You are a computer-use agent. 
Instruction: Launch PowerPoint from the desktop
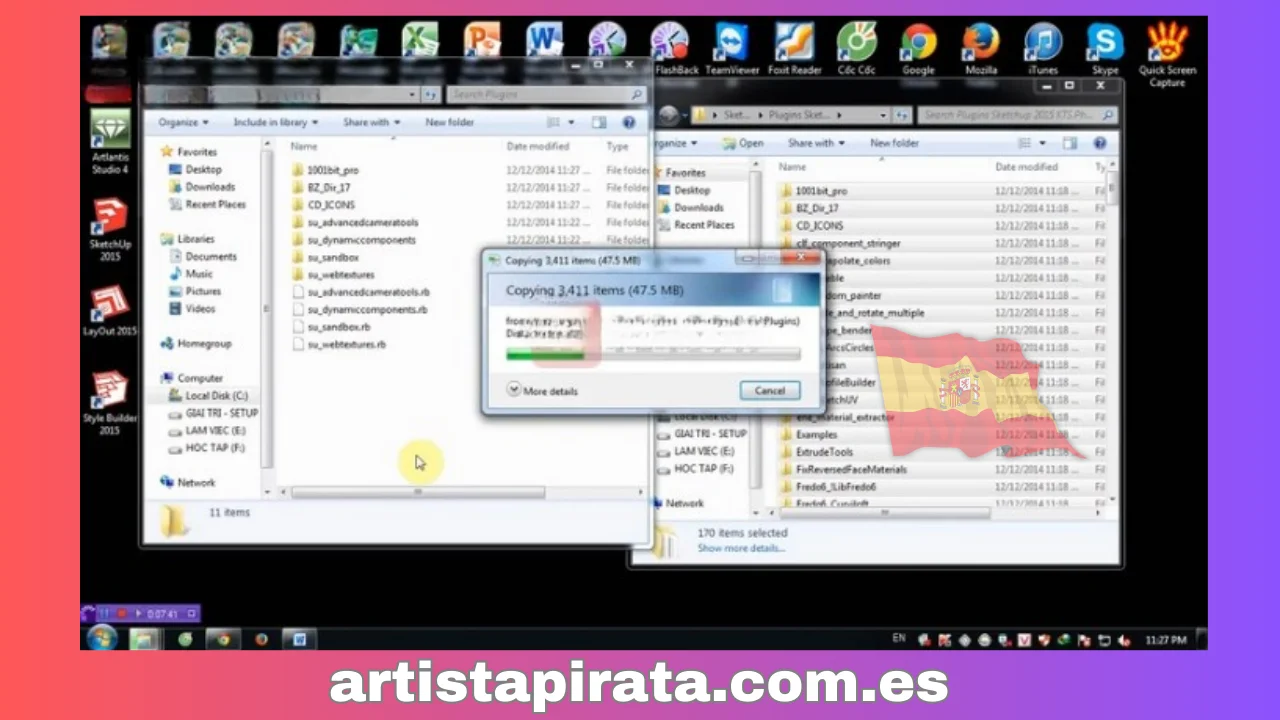click(x=482, y=41)
